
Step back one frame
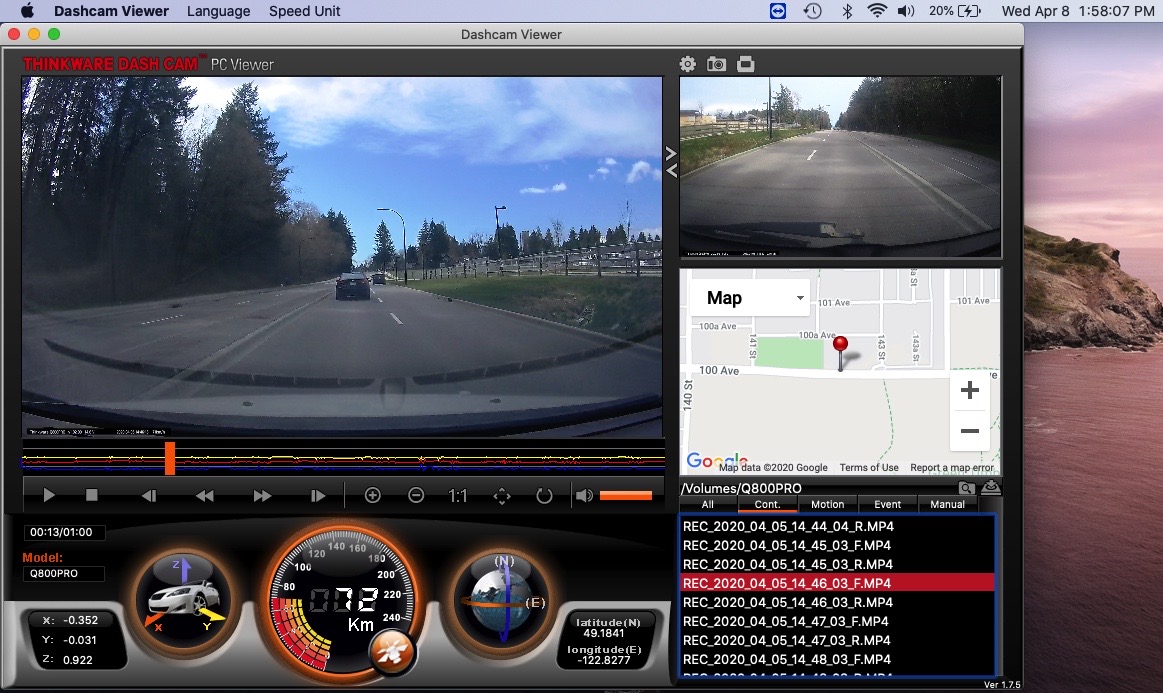[149, 496]
